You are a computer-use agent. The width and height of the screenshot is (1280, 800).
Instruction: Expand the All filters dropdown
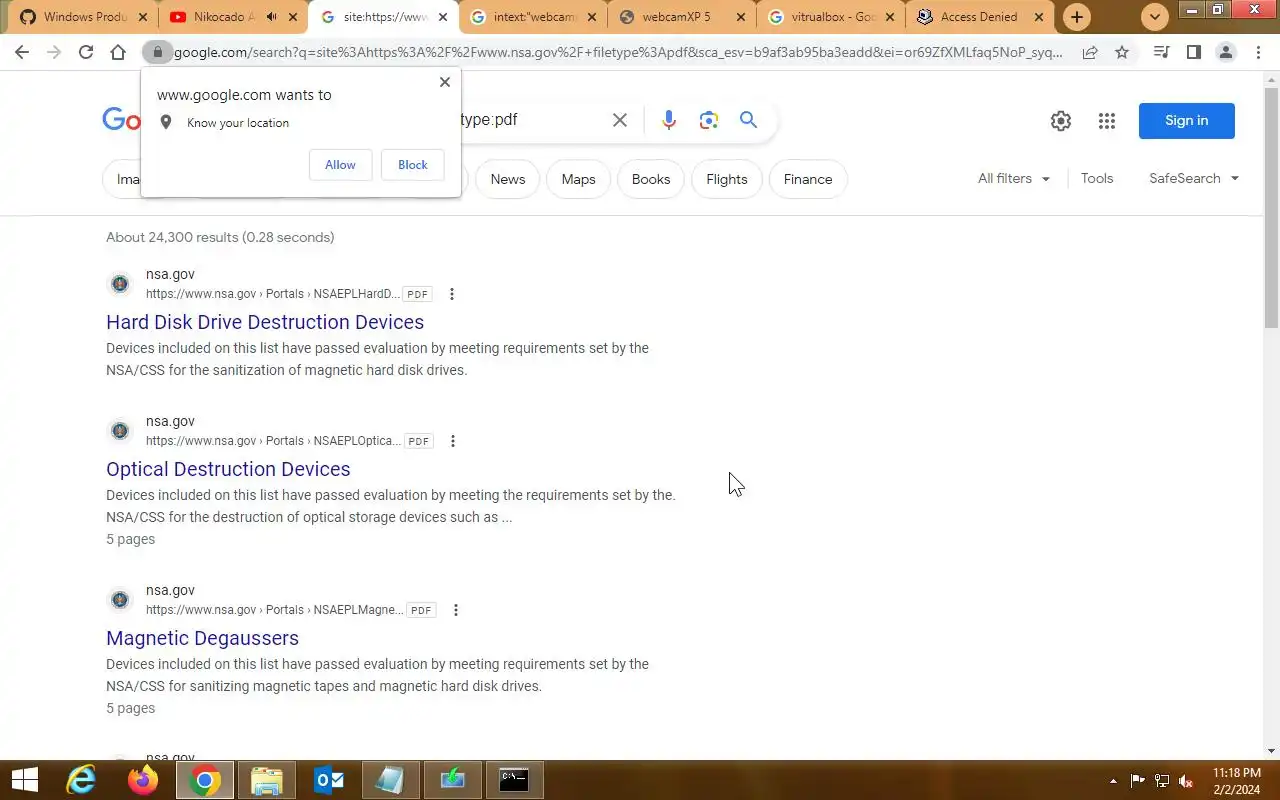pos(1014,178)
